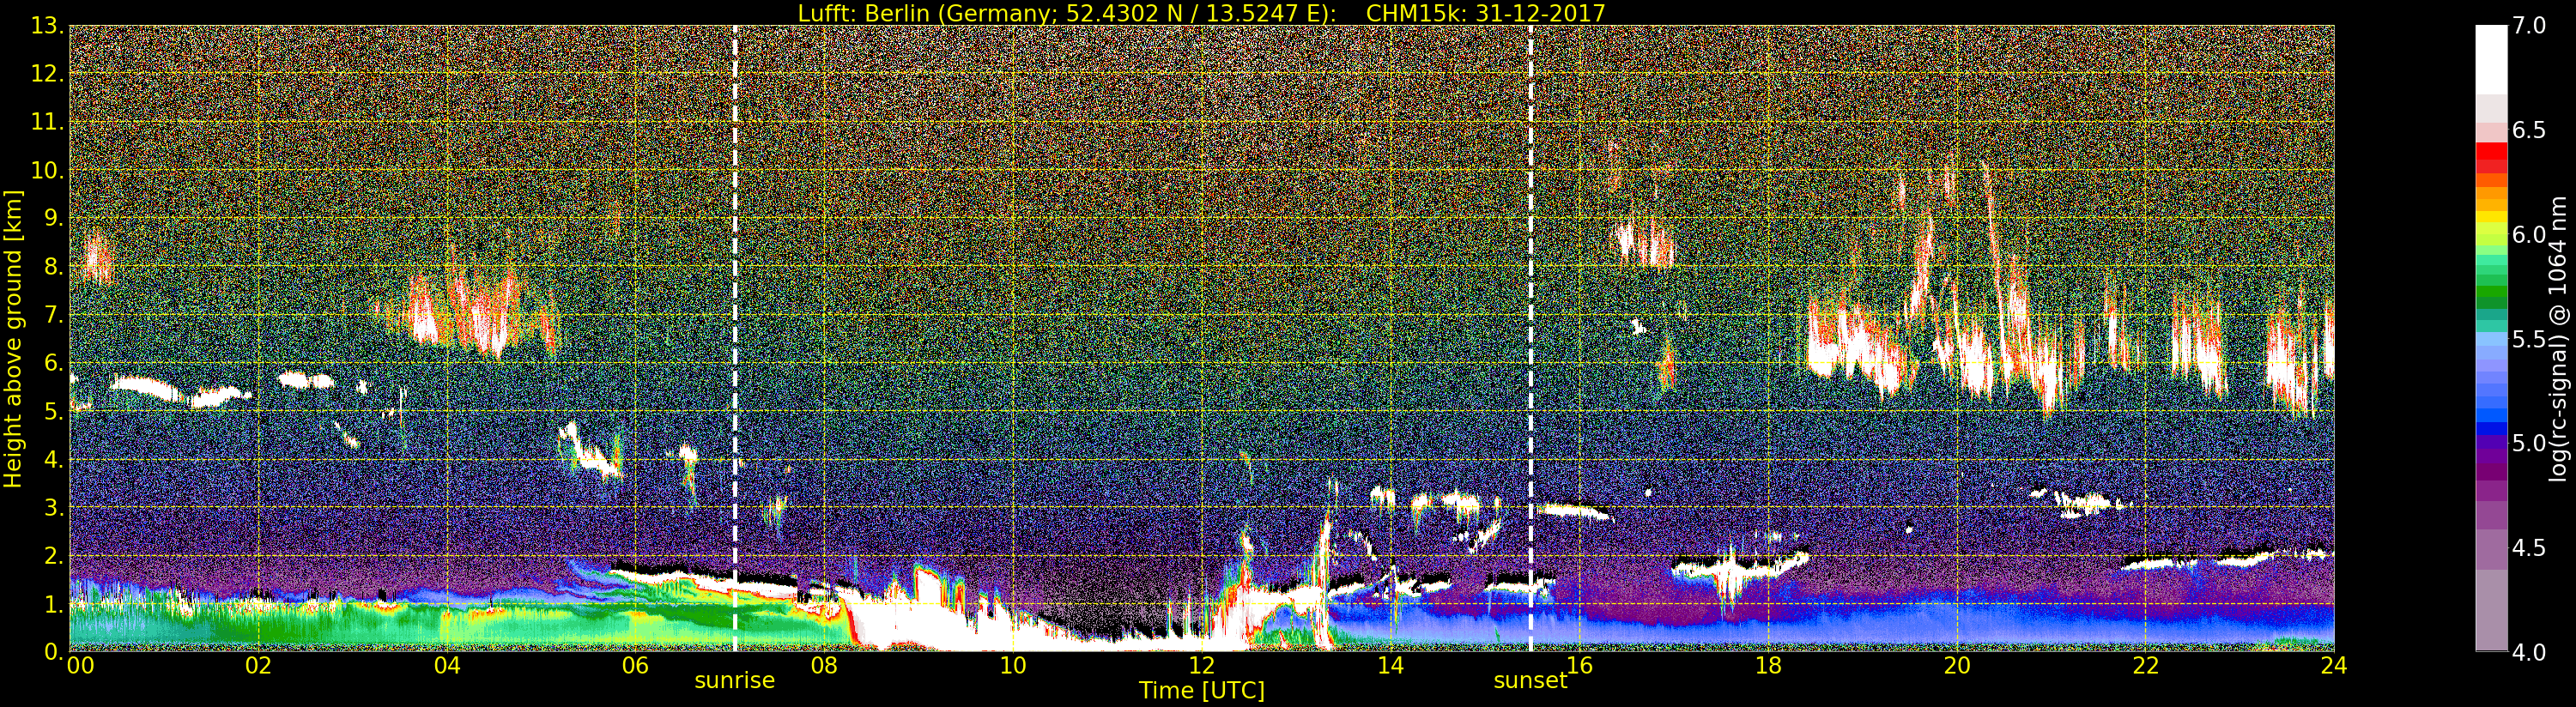Click the time axis tick '14'
2576x707 pixels.
(1390, 666)
